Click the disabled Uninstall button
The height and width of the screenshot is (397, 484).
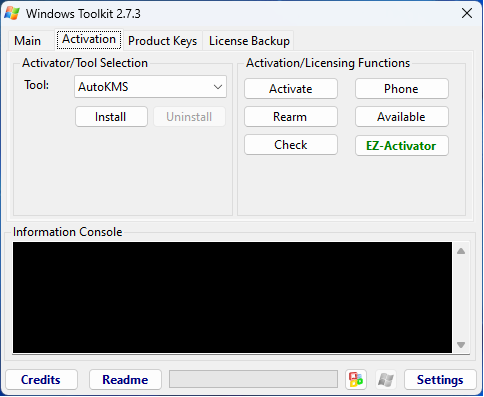tap(189, 117)
